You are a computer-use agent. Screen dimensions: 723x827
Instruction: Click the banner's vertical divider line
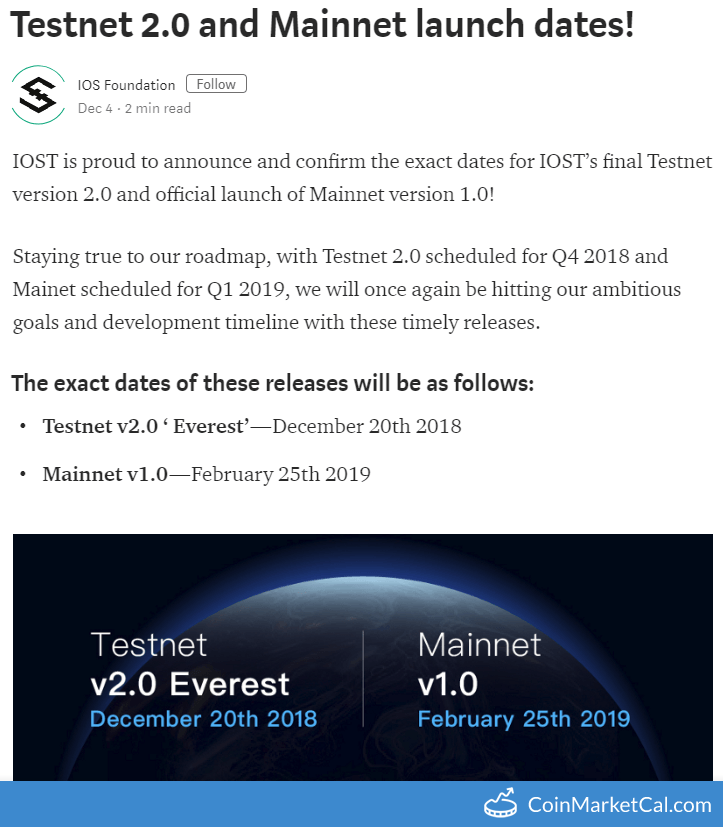pyautogui.click(x=363, y=678)
